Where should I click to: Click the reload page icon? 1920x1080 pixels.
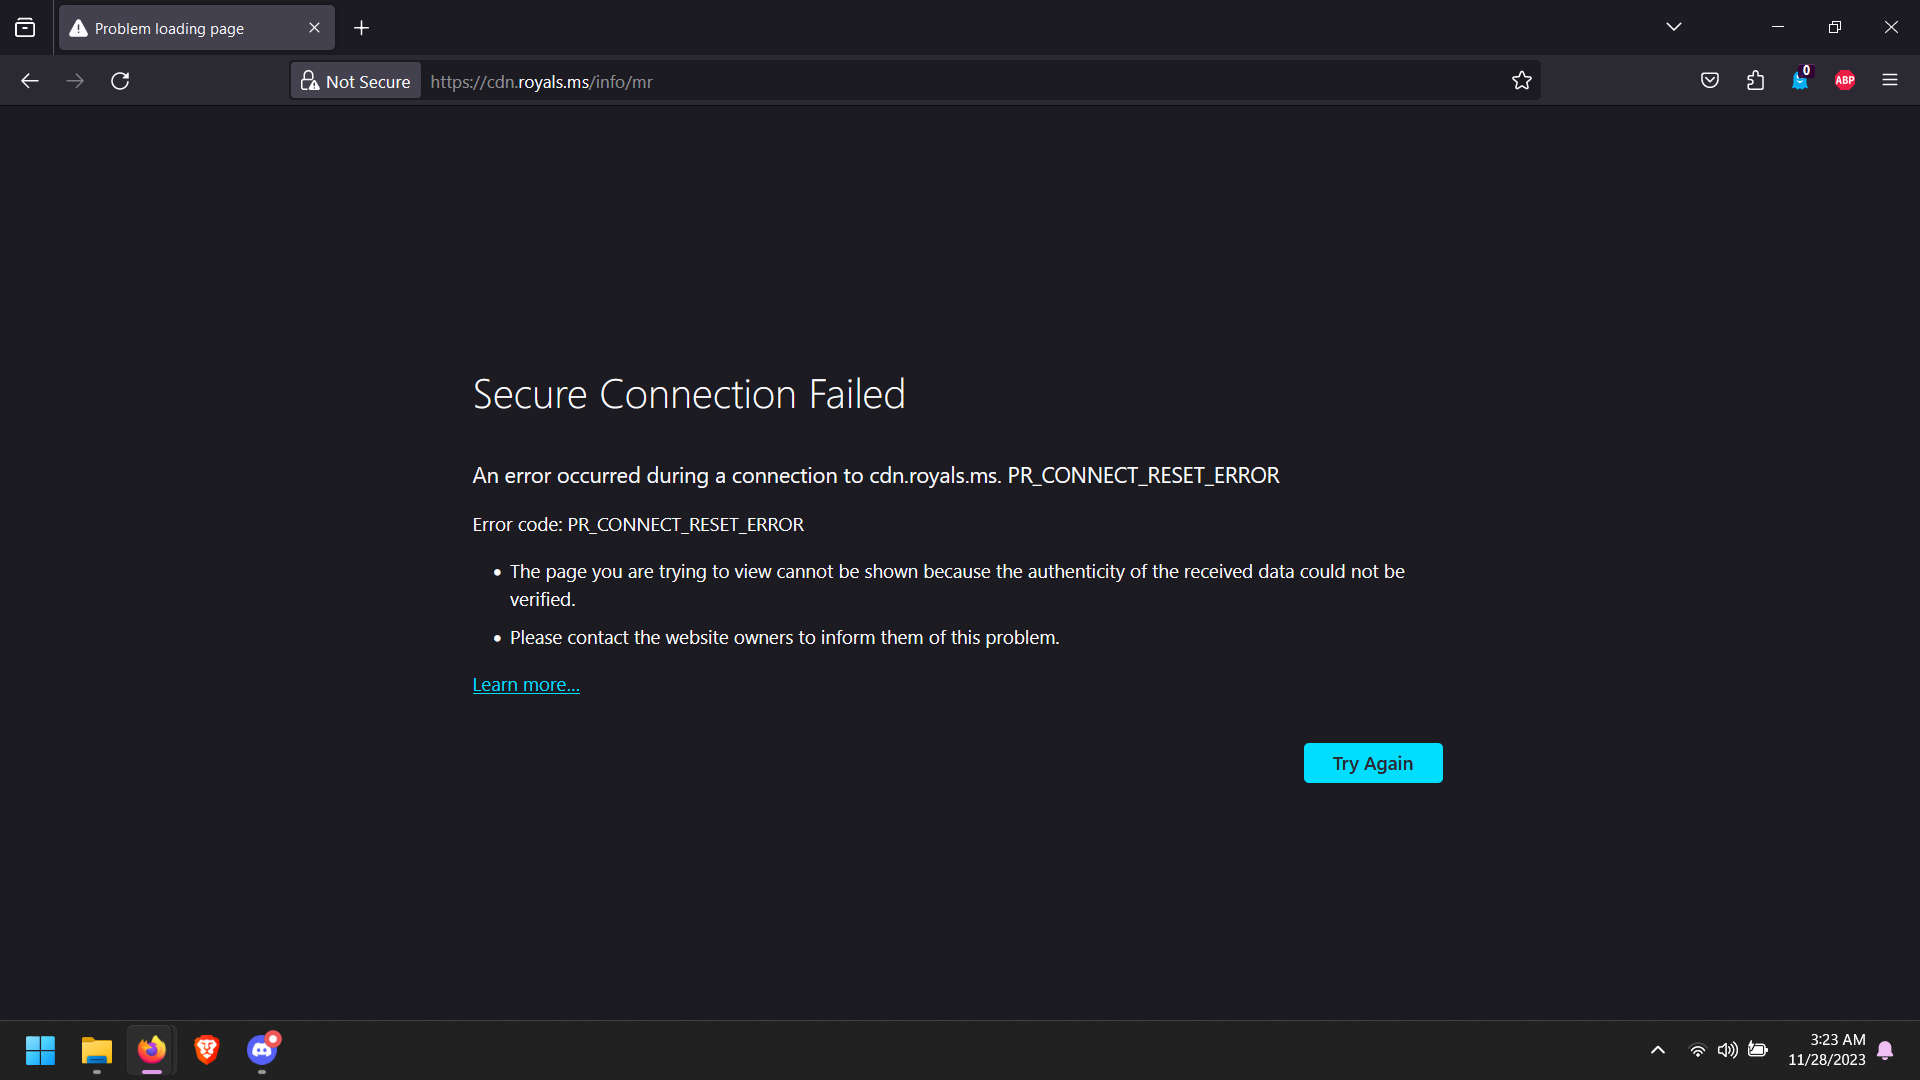click(120, 81)
